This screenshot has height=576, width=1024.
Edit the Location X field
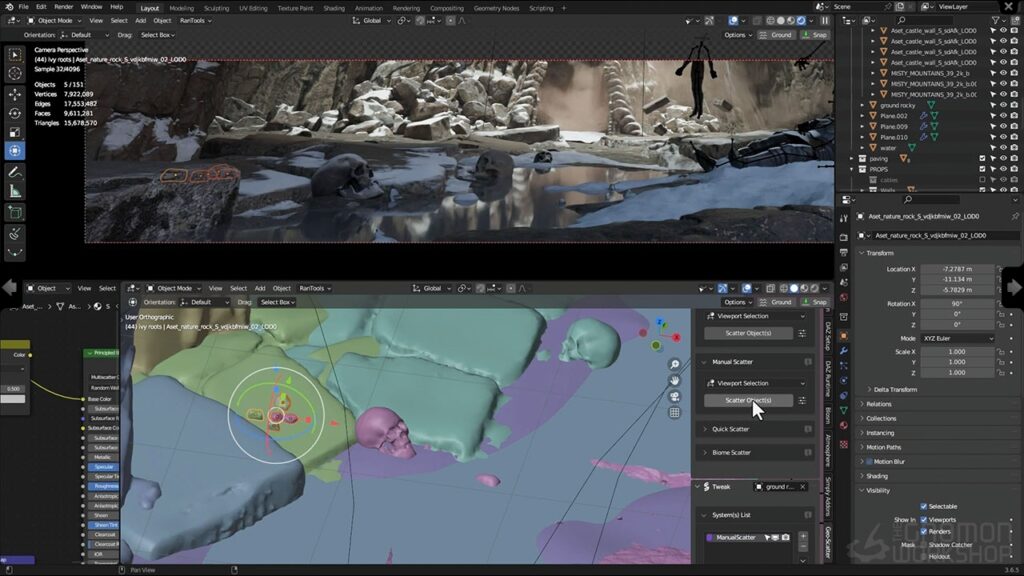(x=958, y=268)
